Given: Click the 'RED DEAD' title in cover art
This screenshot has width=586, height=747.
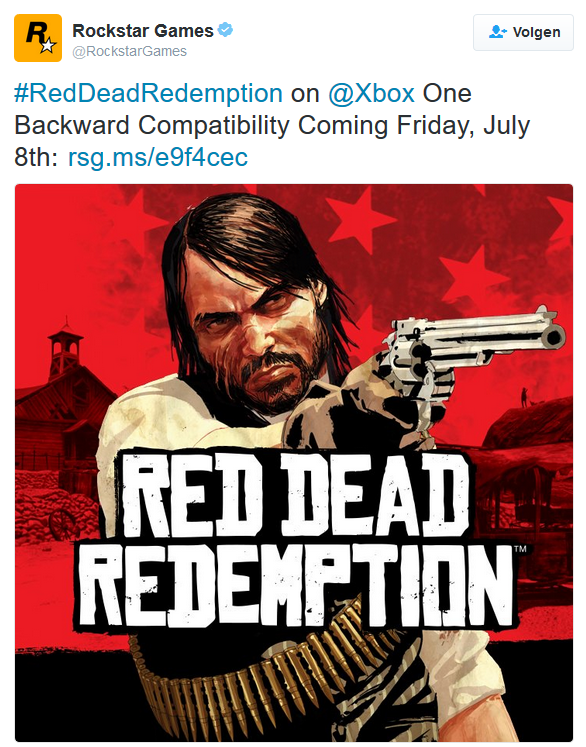Looking at the screenshot, I should 293,495.
